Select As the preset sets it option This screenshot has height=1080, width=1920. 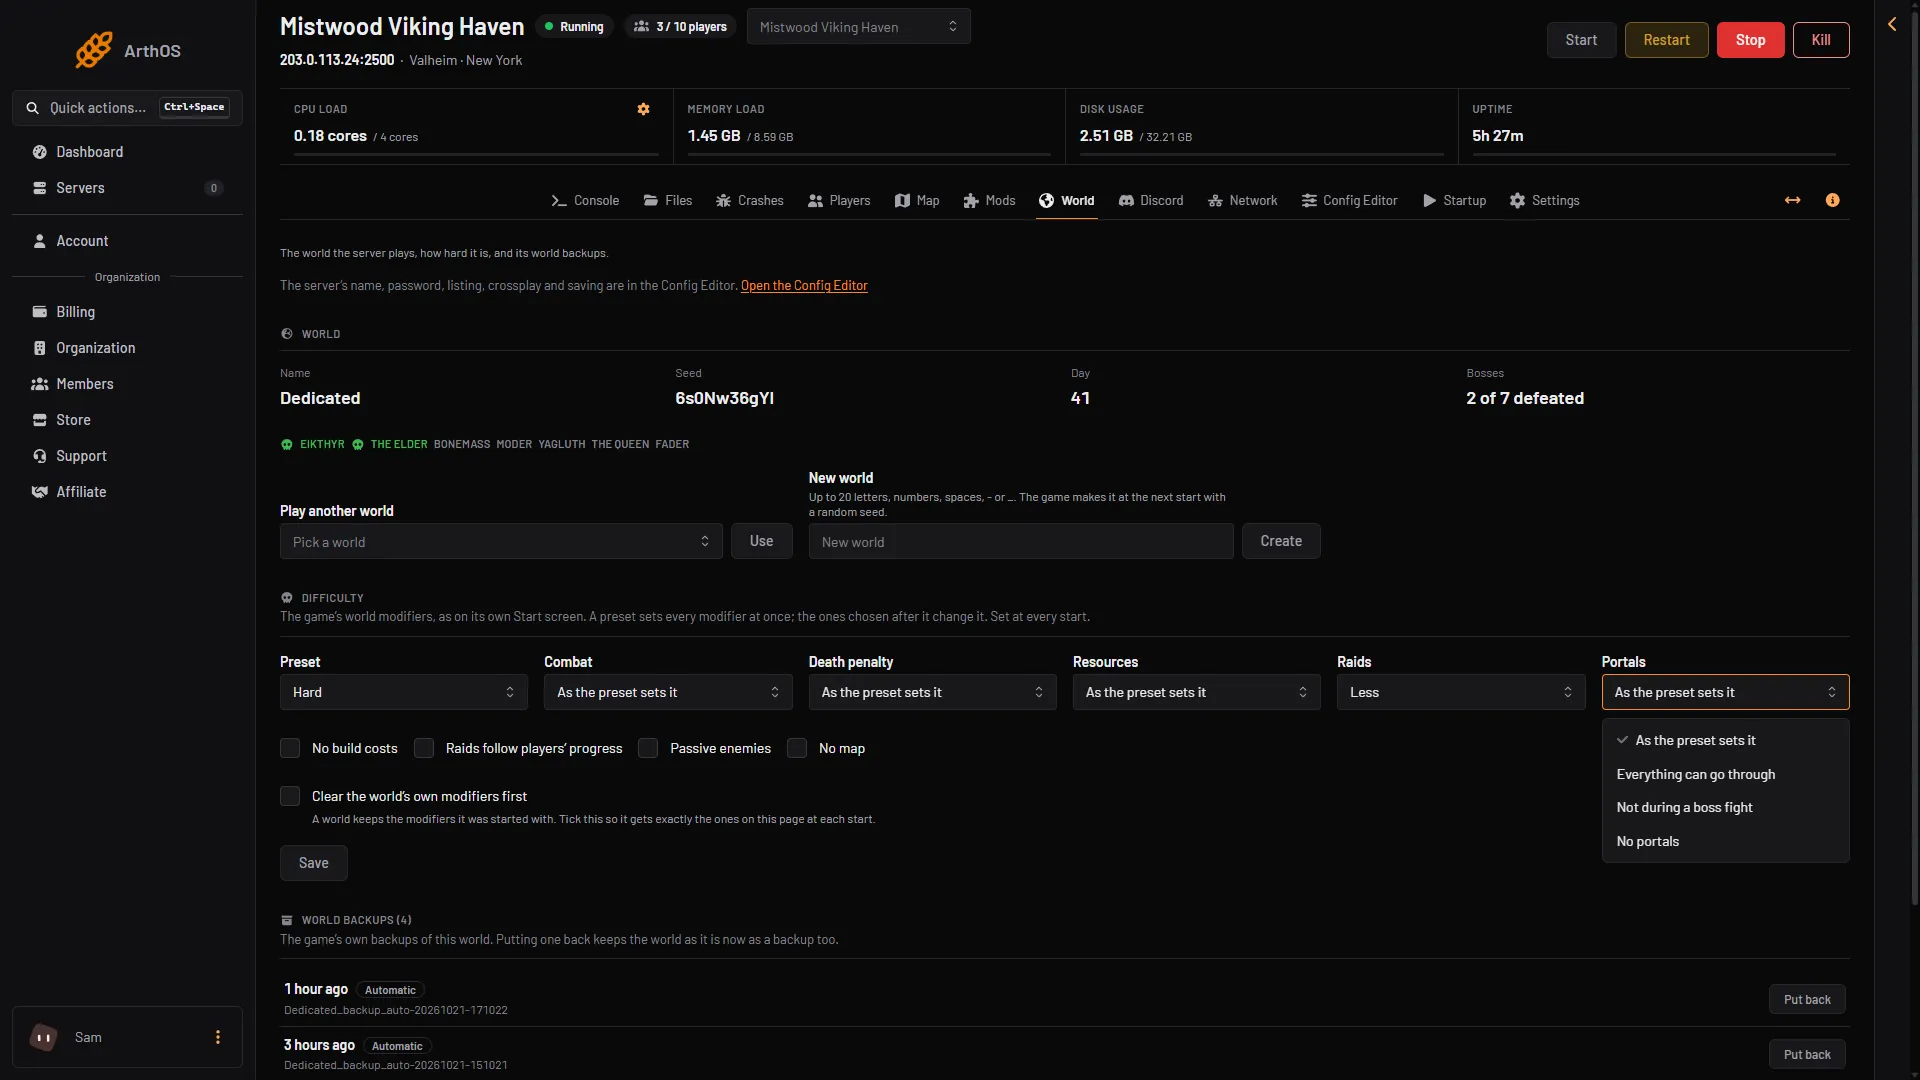(1725, 740)
